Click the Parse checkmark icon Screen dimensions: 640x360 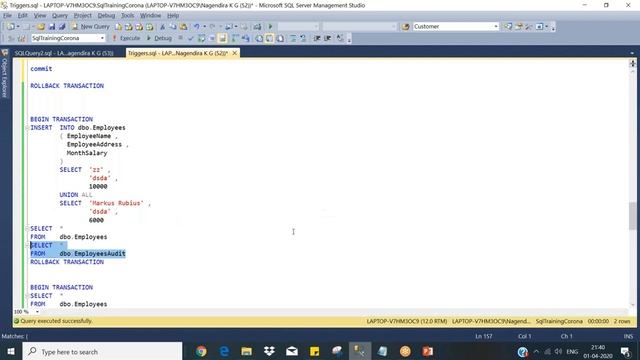(x=191, y=38)
